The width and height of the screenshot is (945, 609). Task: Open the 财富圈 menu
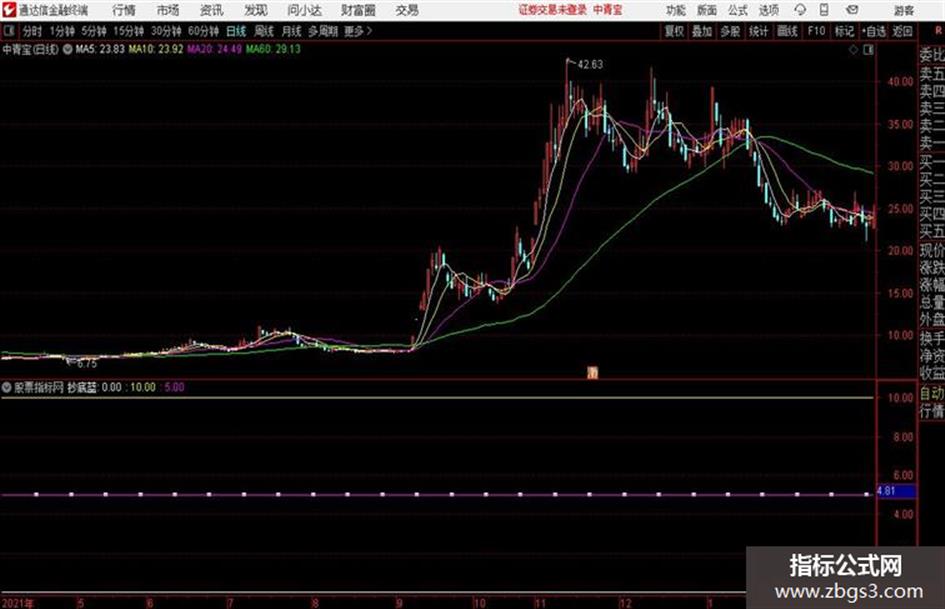(358, 10)
